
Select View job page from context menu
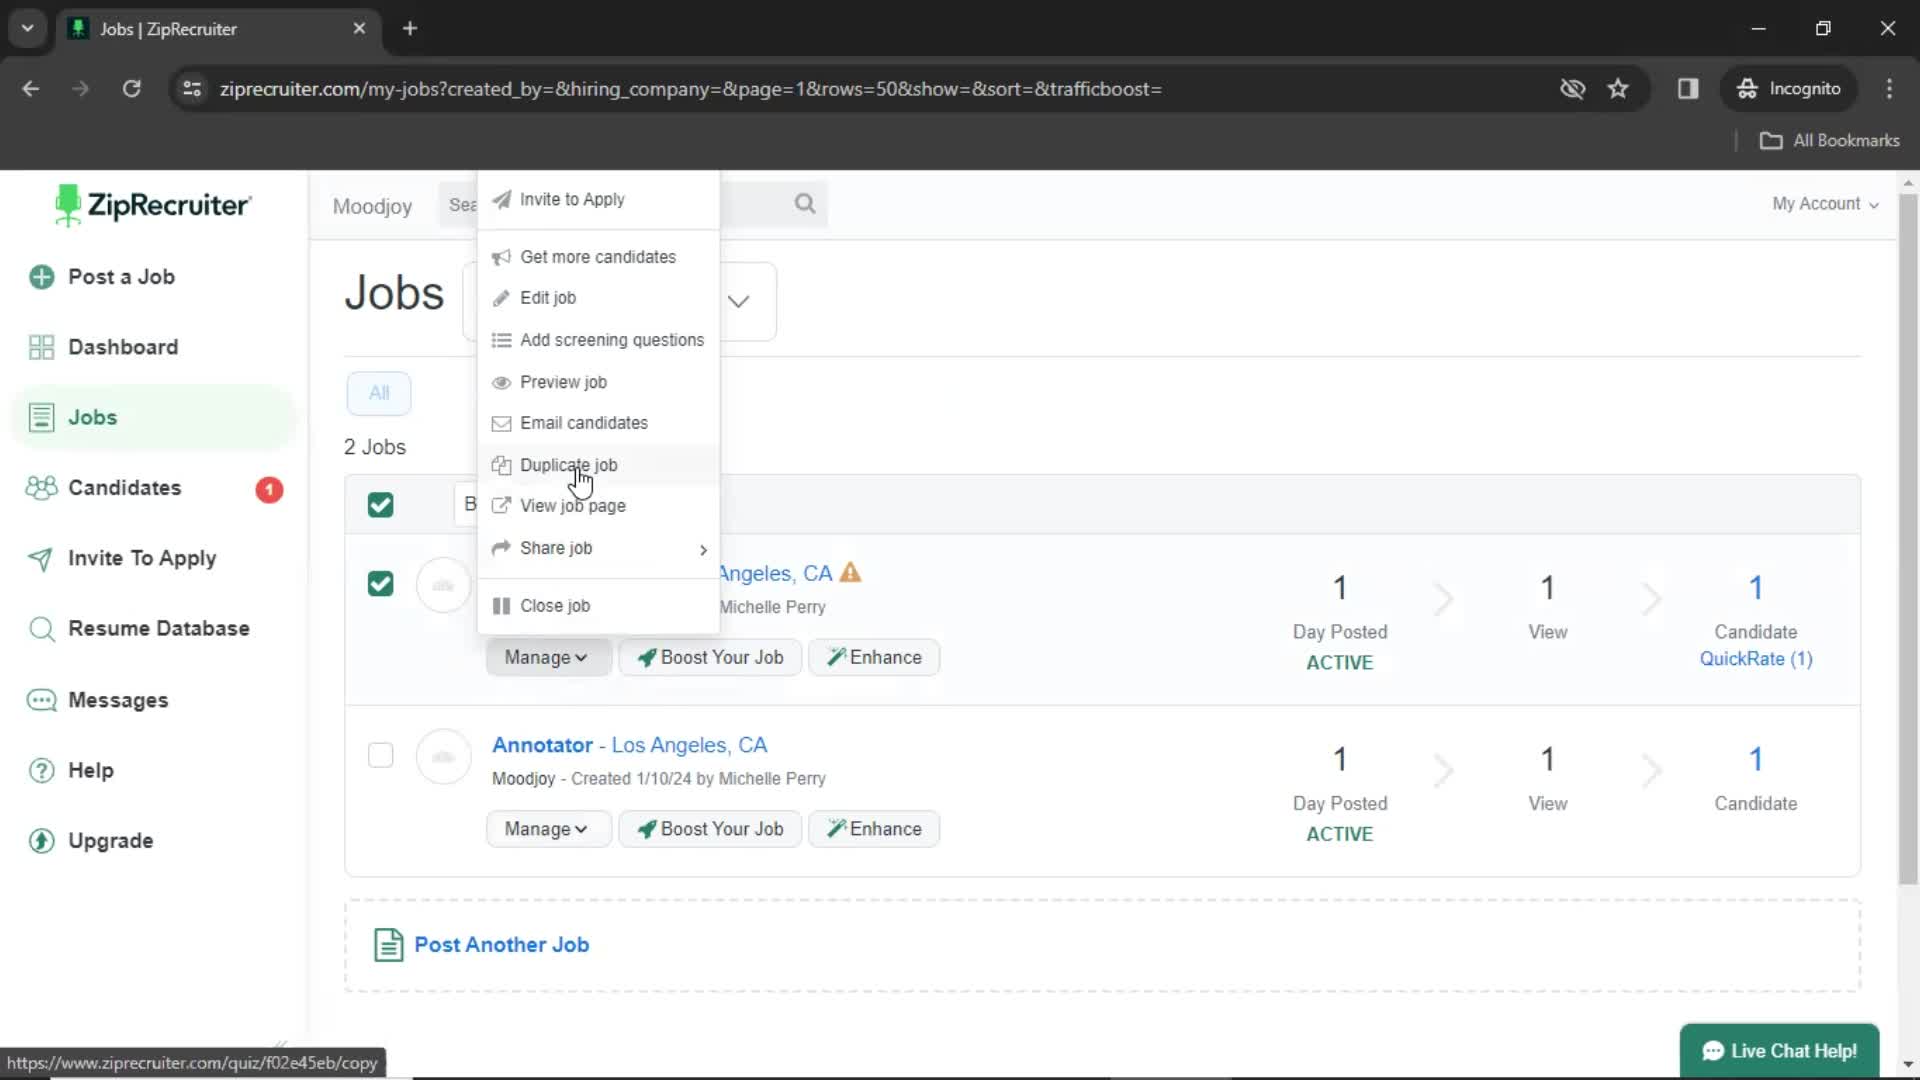pos(572,505)
